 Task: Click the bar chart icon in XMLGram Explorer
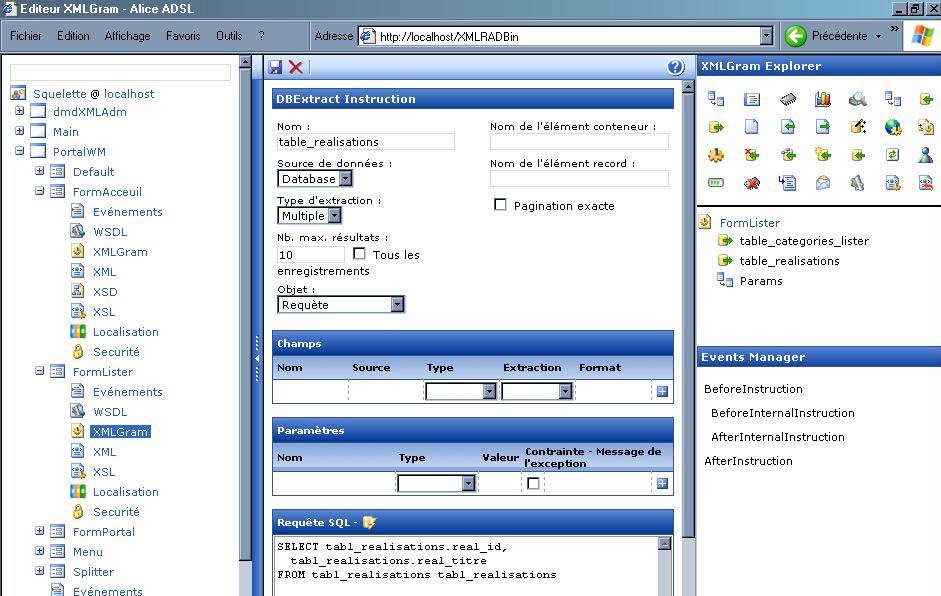(822, 99)
